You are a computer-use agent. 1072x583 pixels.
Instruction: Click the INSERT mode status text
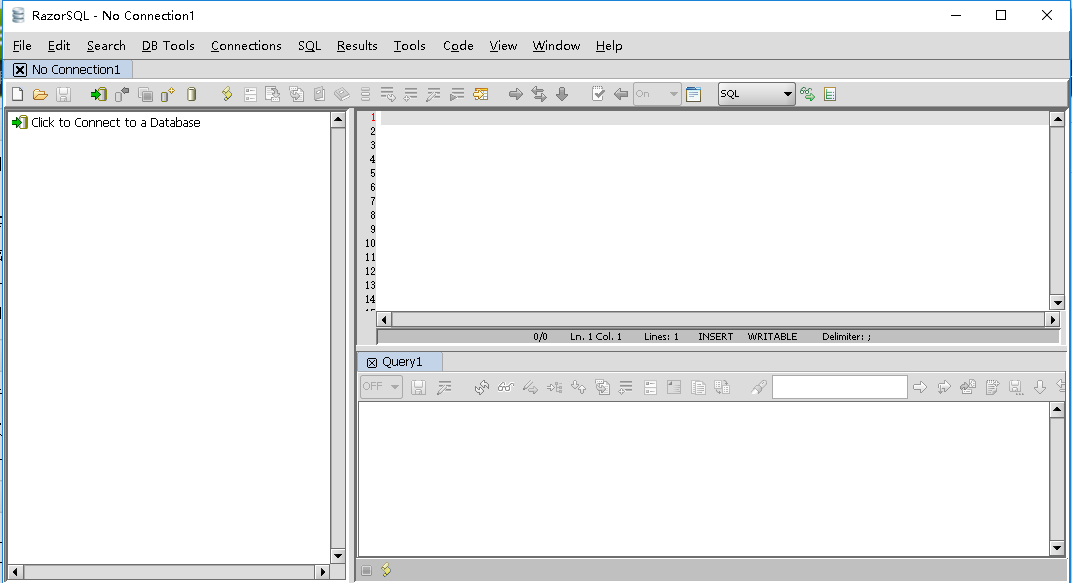click(716, 337)
